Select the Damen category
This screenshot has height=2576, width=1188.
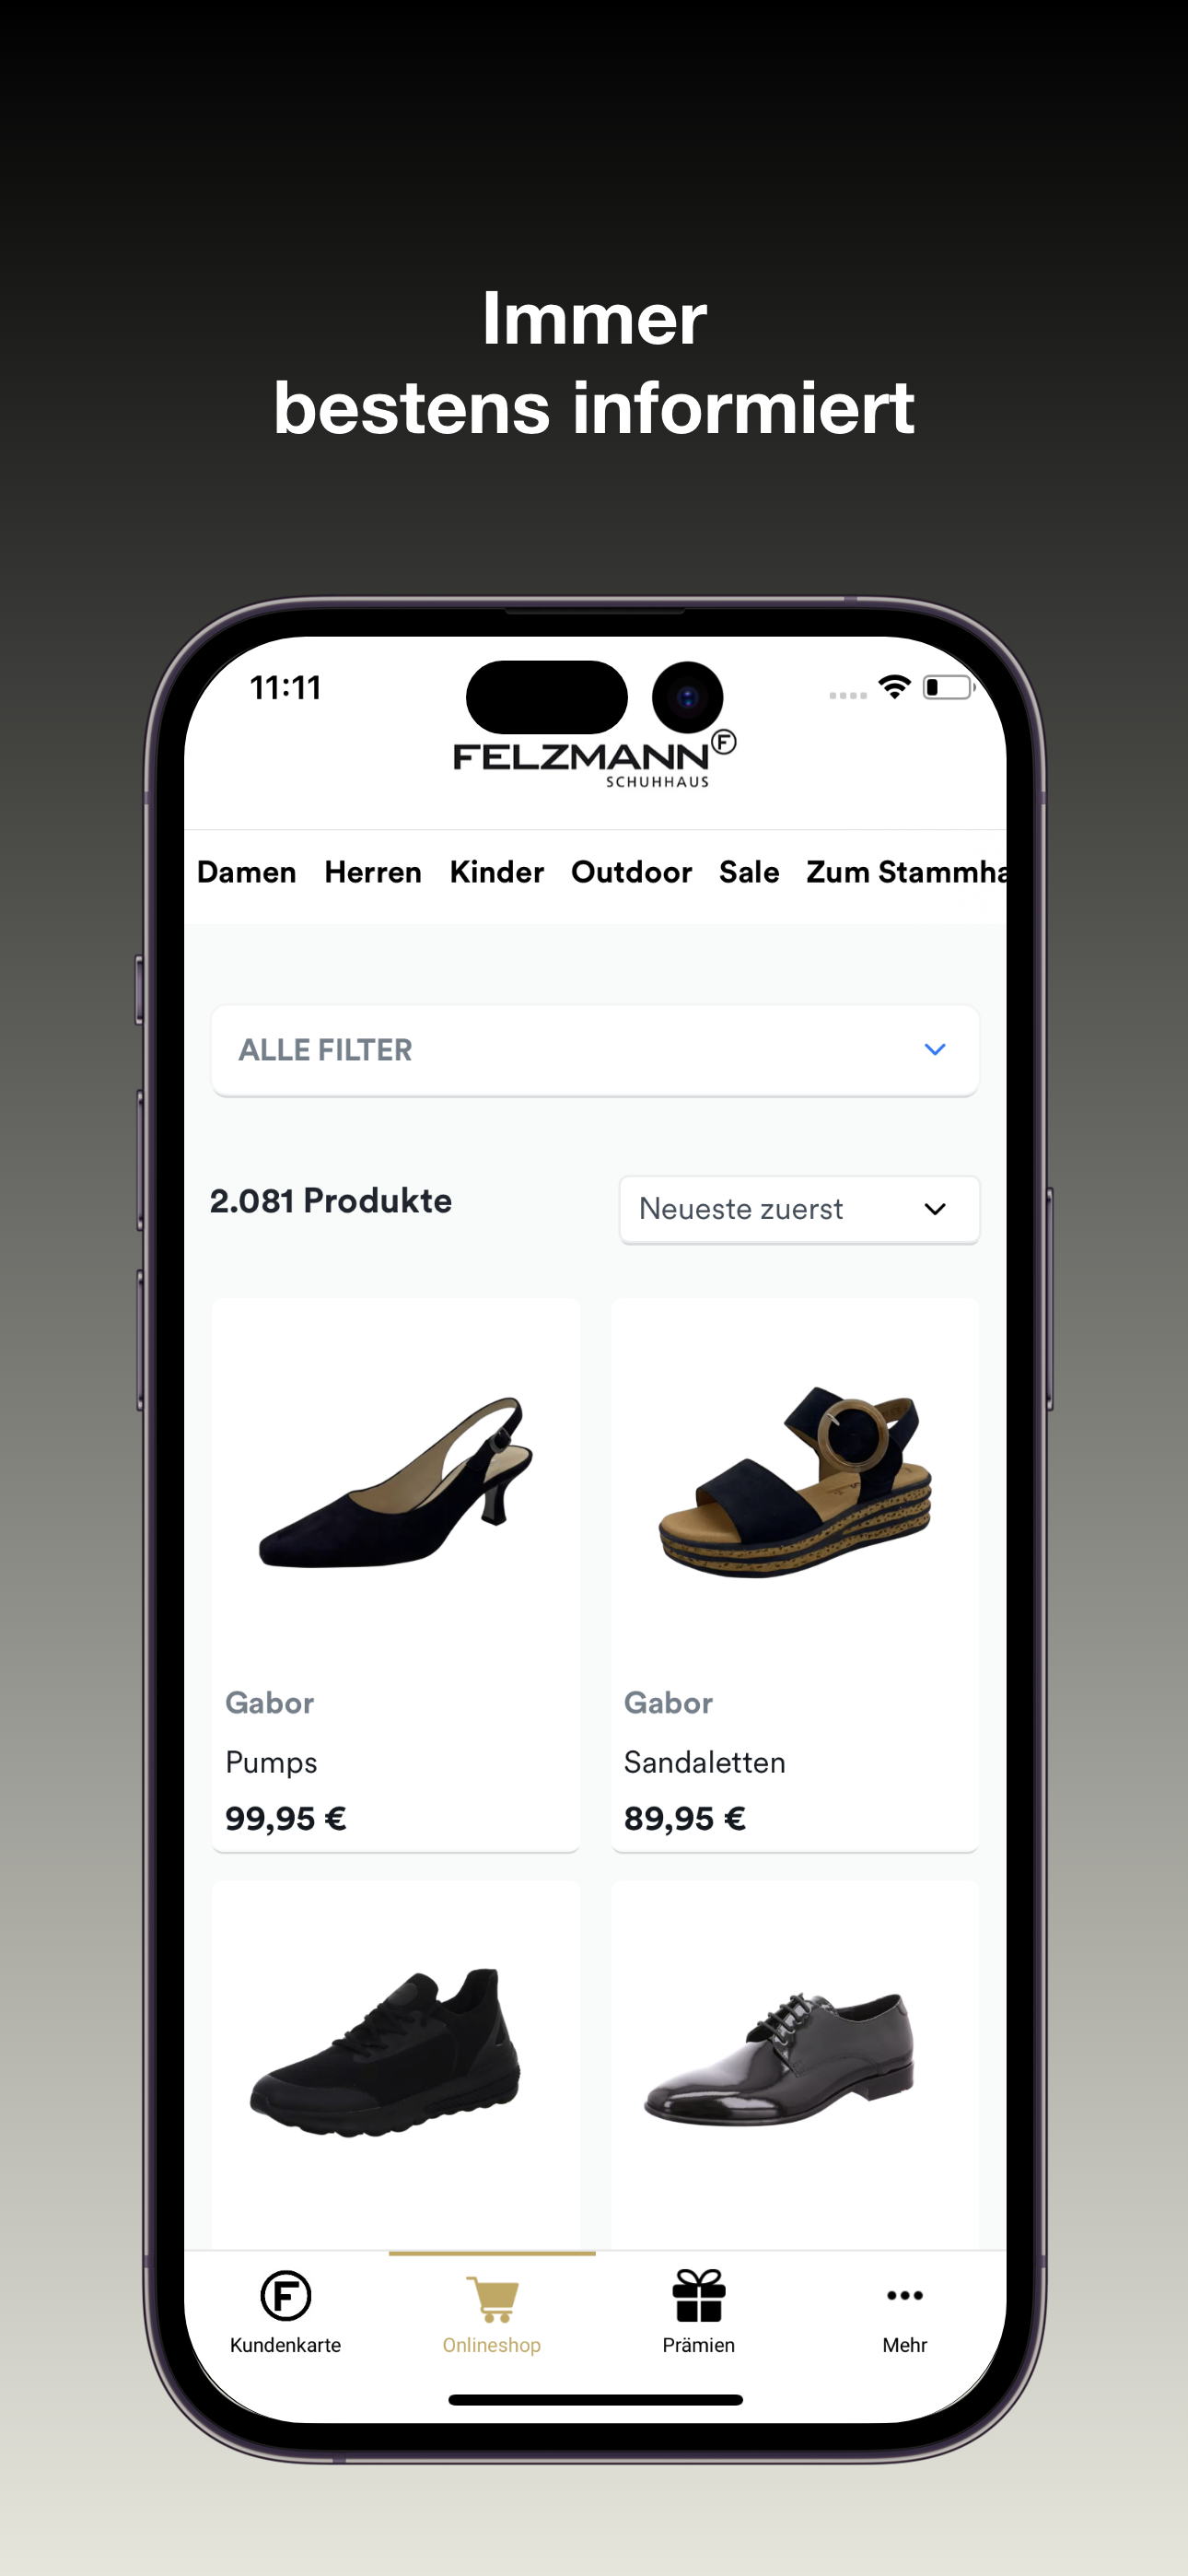[x=247, y=872]
